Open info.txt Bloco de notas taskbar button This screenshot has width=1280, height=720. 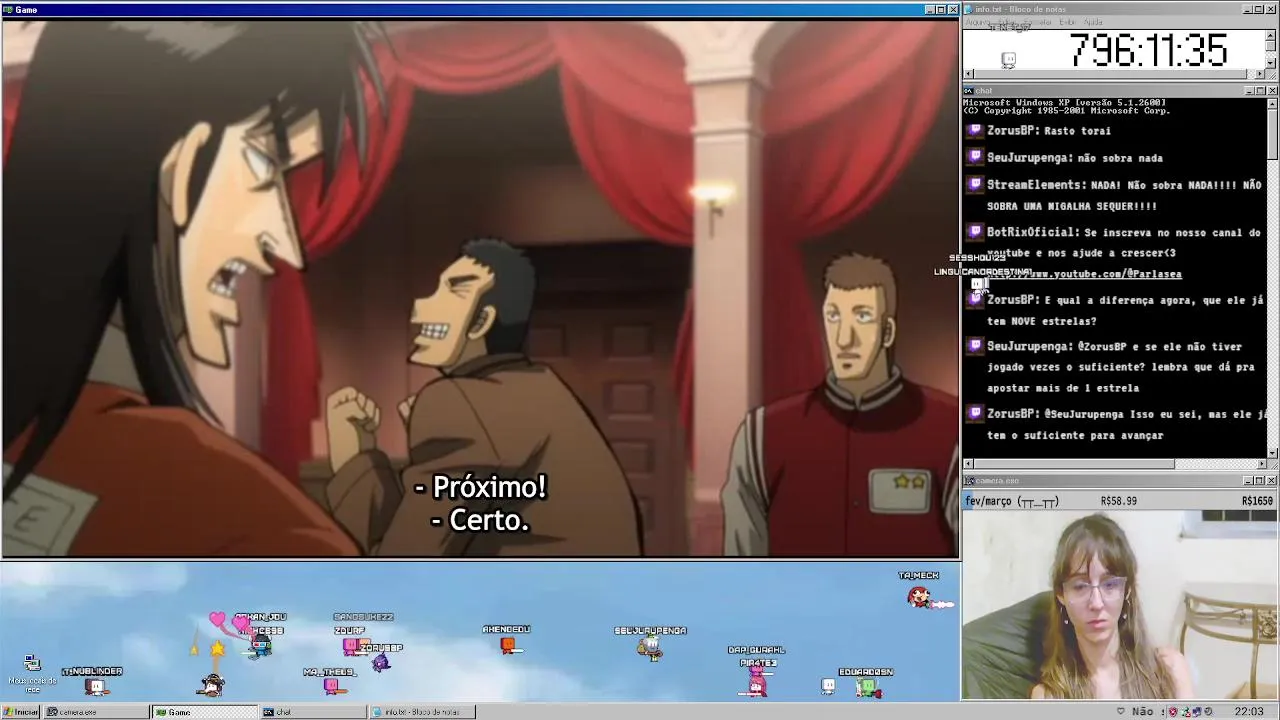point(421,712)
